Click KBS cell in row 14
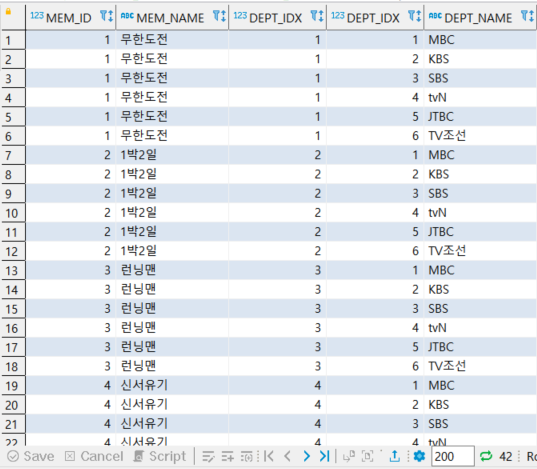The height and width of the screenshot is (469, 537). pos(480,289)
